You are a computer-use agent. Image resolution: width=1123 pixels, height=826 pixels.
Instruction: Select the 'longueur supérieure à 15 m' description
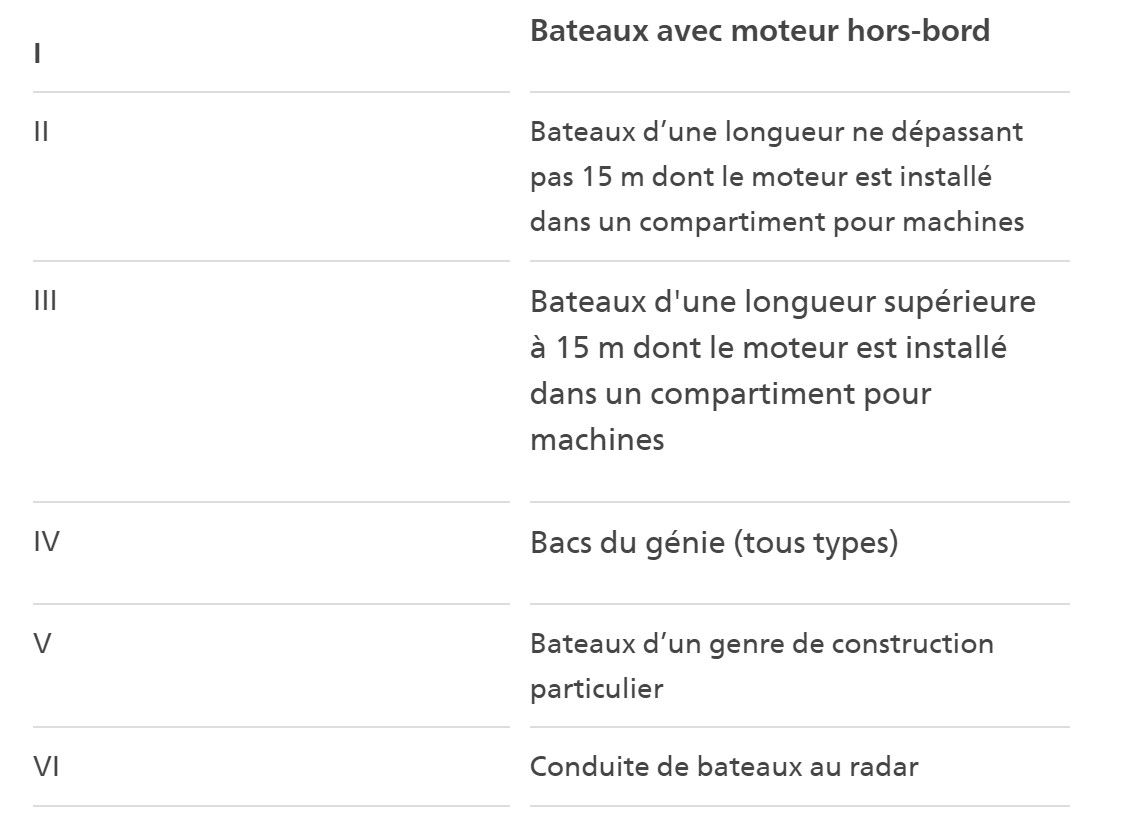[x=782, y=370]
